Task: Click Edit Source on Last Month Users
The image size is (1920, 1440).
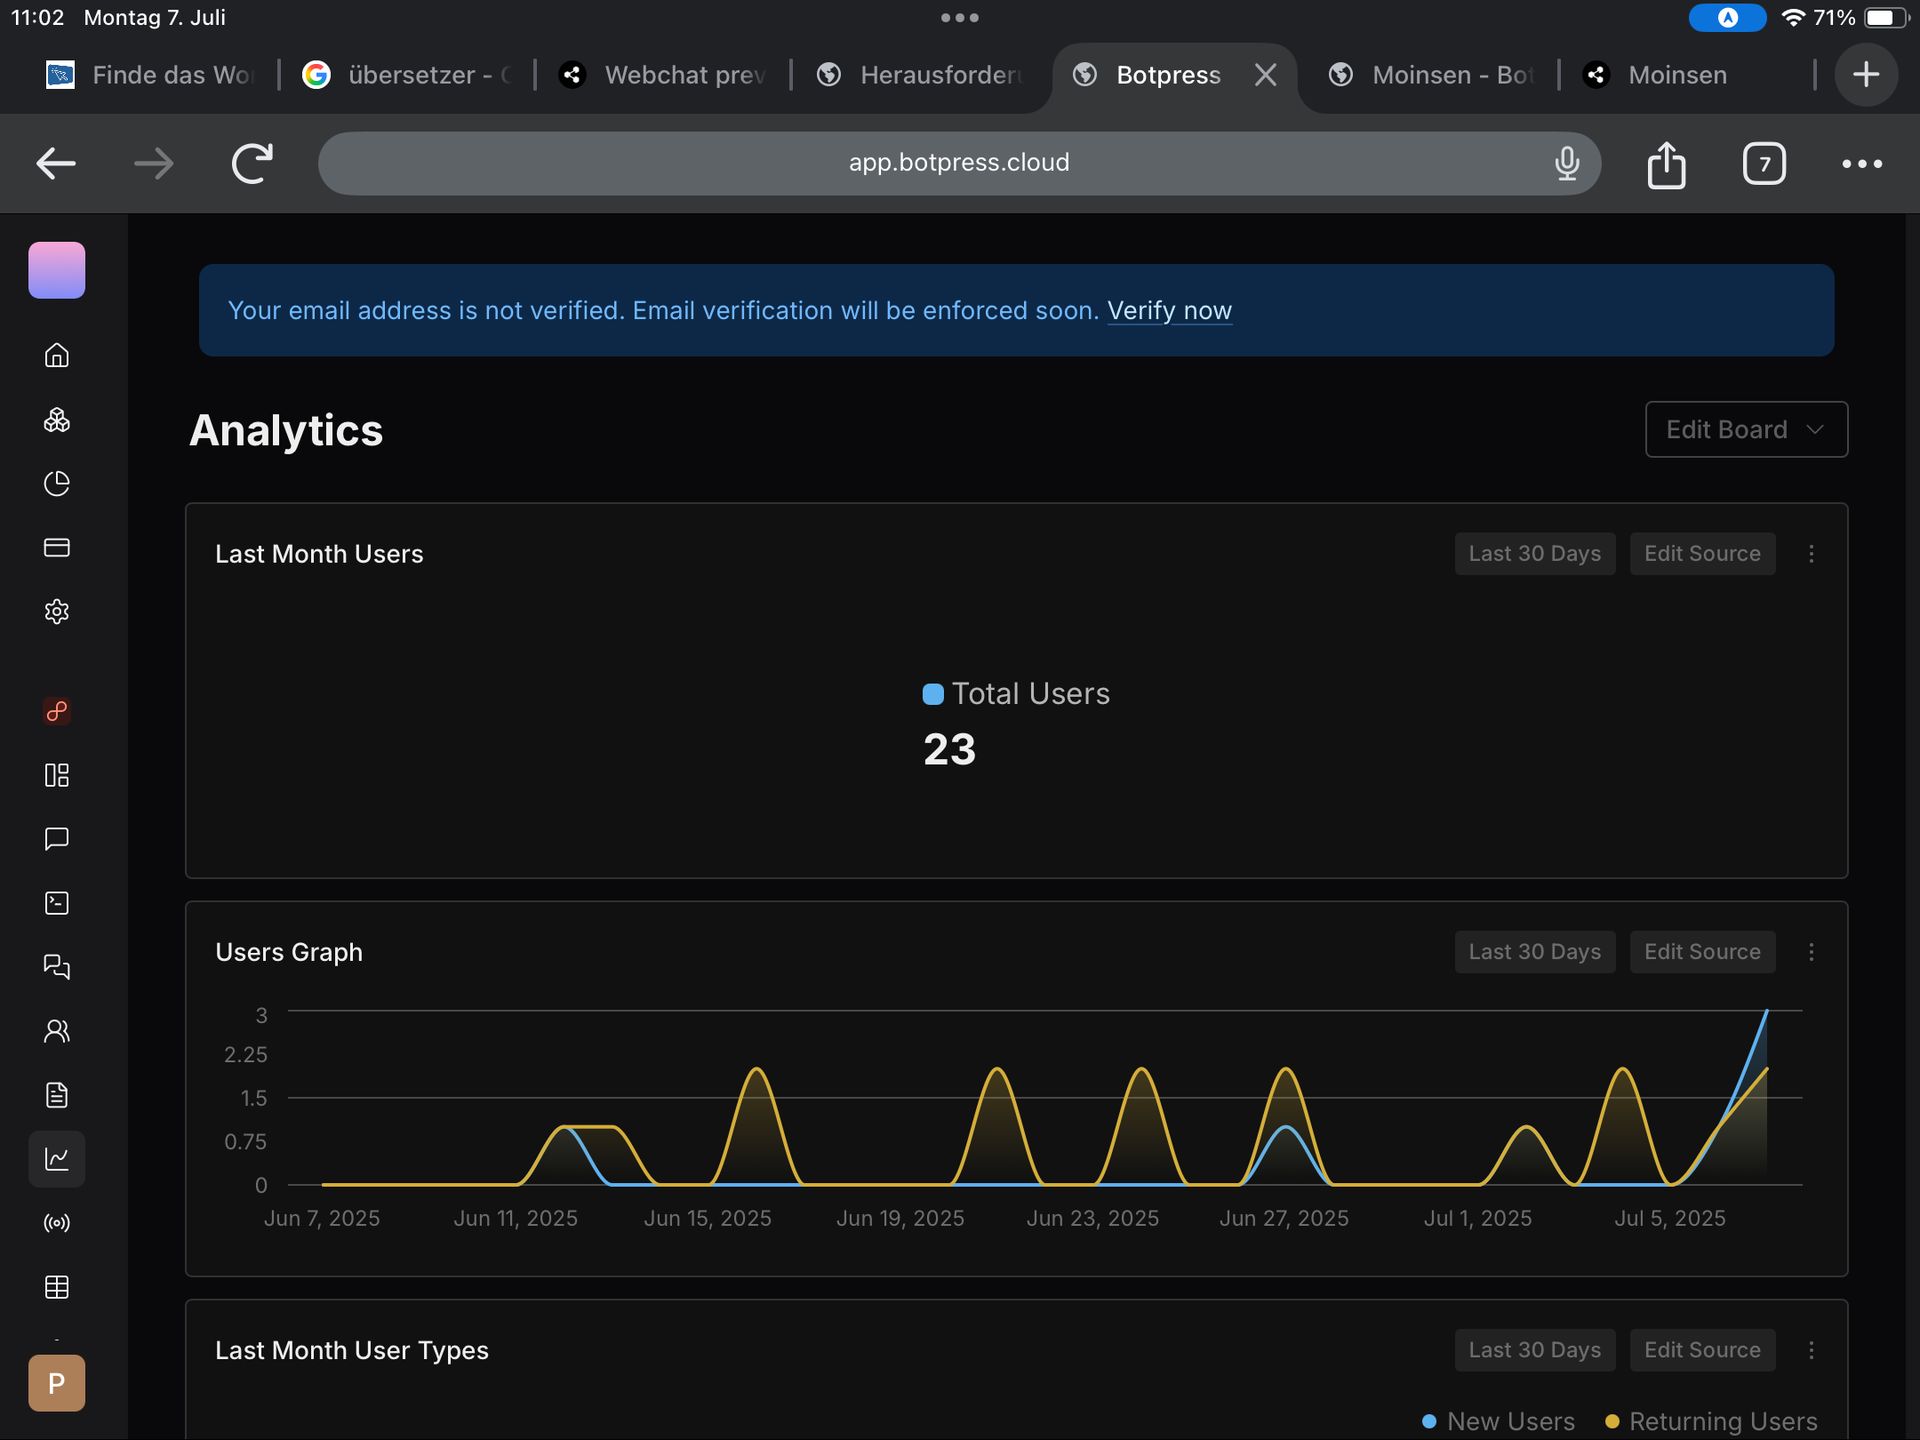Action: tap(1702, 554)
